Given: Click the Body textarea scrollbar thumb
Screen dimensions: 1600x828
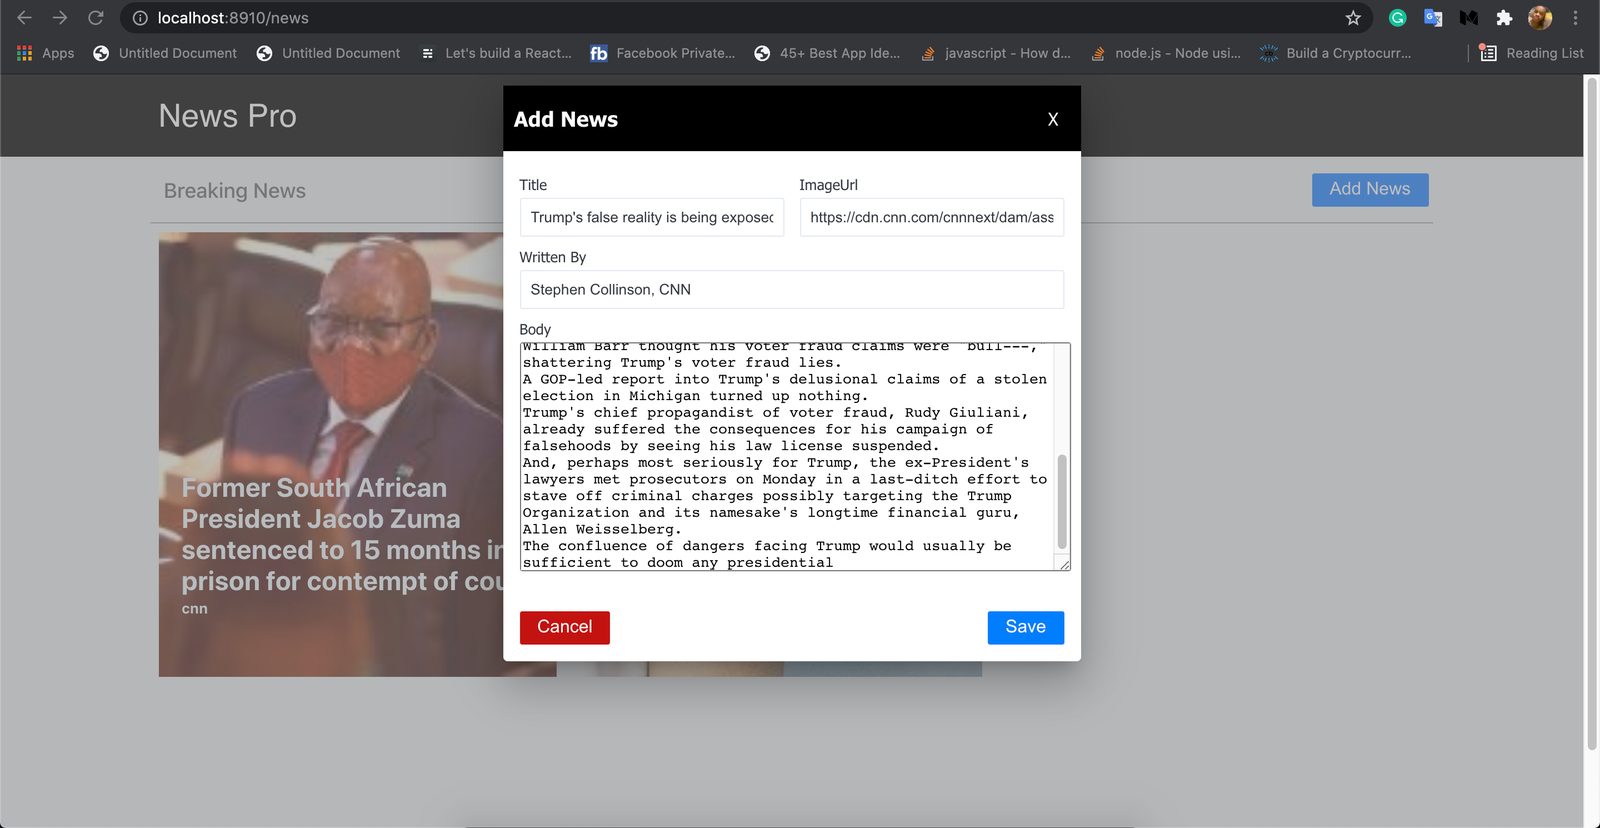Looking at the screenshot, I should [1062, 501].
